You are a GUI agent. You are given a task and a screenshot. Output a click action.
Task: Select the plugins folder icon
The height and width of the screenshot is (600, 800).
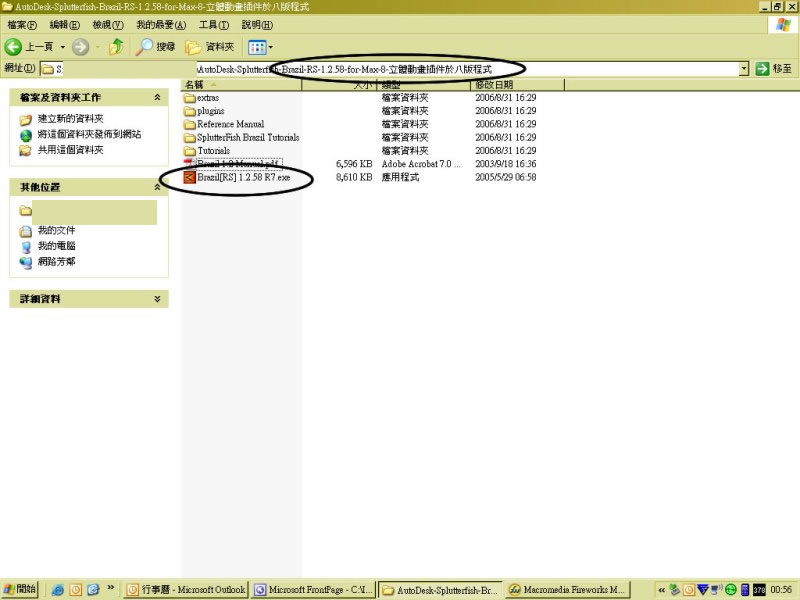point(190,111)
